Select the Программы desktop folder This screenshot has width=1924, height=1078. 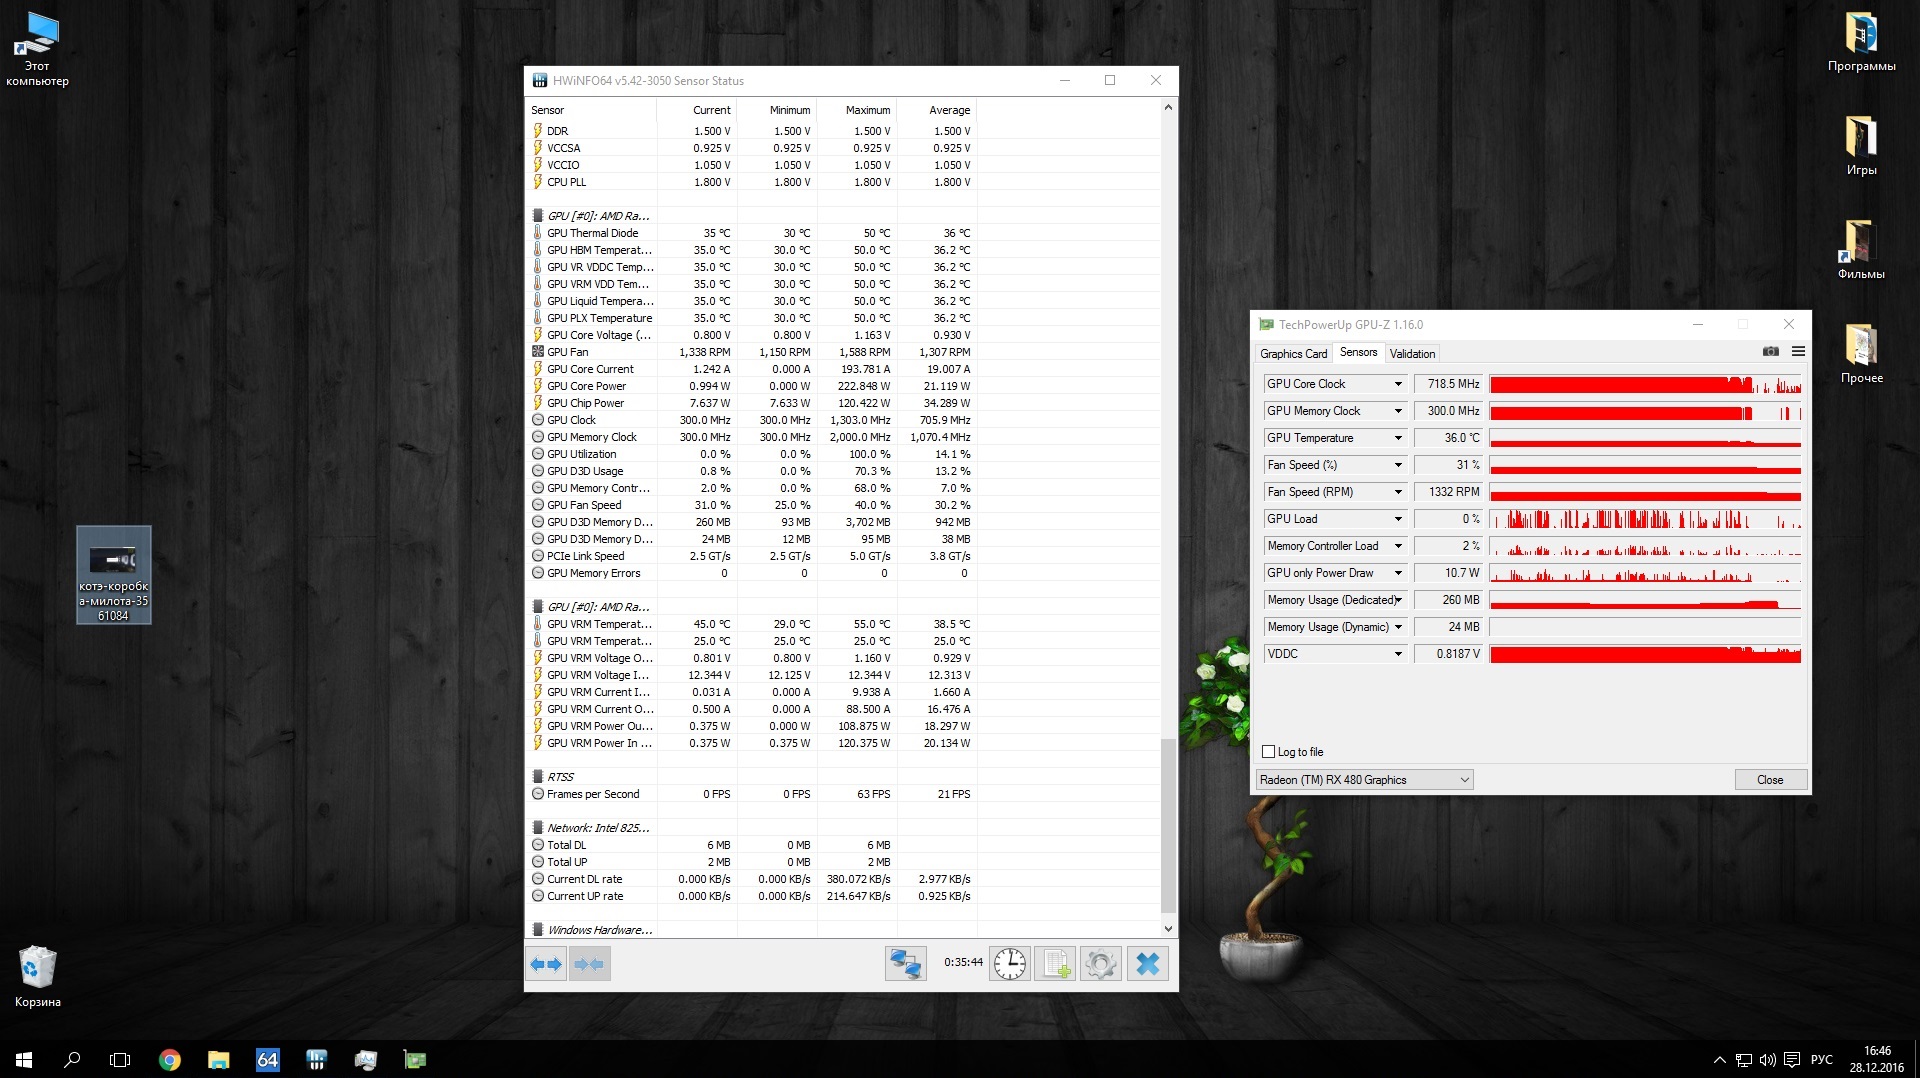1862,43
